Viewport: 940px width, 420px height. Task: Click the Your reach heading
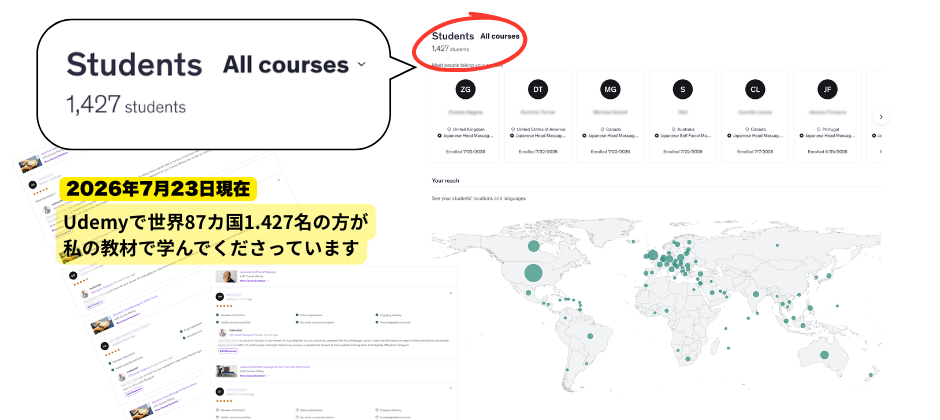445,180
